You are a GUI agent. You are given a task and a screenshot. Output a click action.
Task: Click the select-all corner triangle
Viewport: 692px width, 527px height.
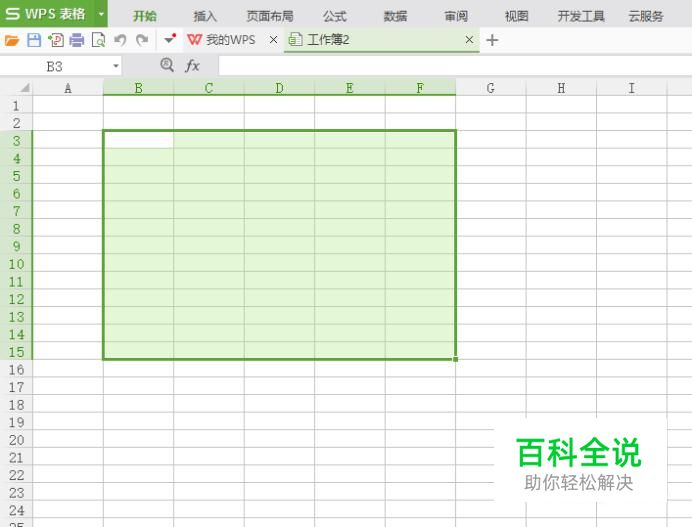[x=25, y=88]
